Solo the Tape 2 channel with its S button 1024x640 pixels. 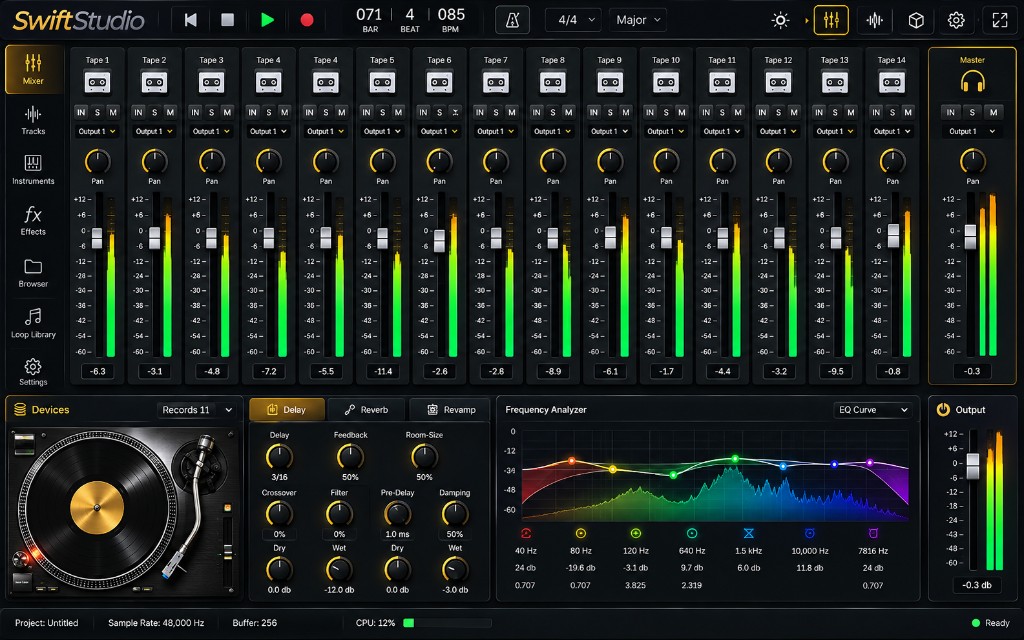click(x=154, y=112)
